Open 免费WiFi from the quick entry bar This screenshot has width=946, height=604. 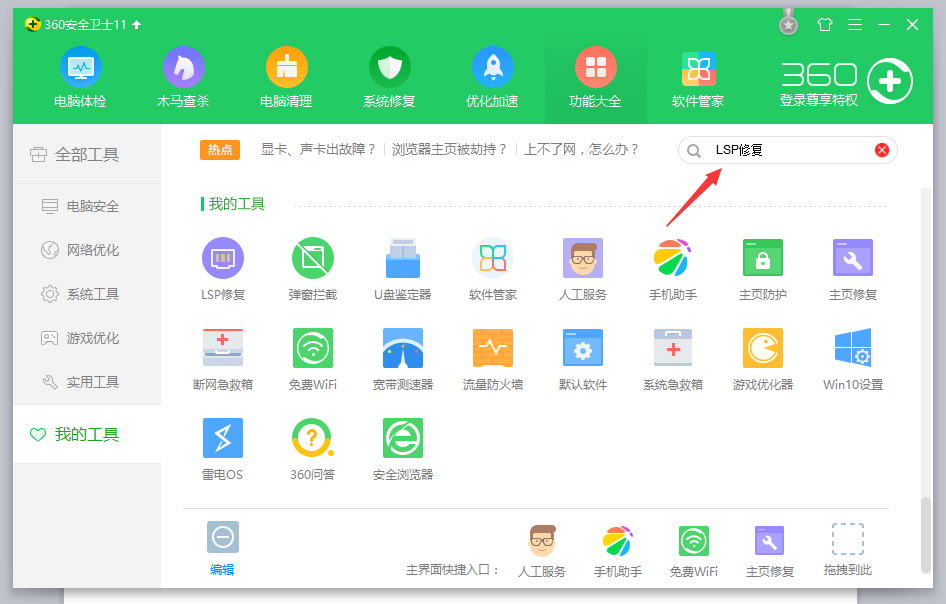[x=694, y=551]
